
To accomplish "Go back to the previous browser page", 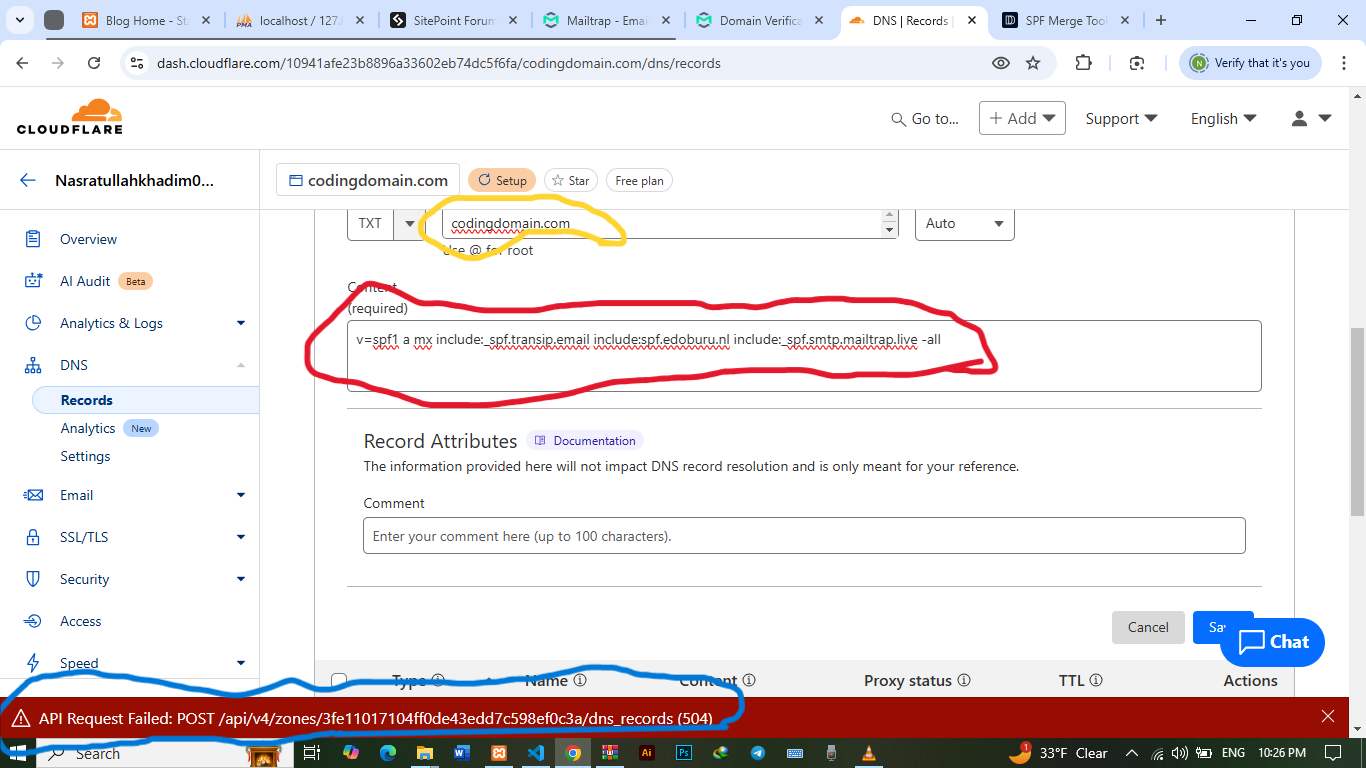I will coord(23,63).
